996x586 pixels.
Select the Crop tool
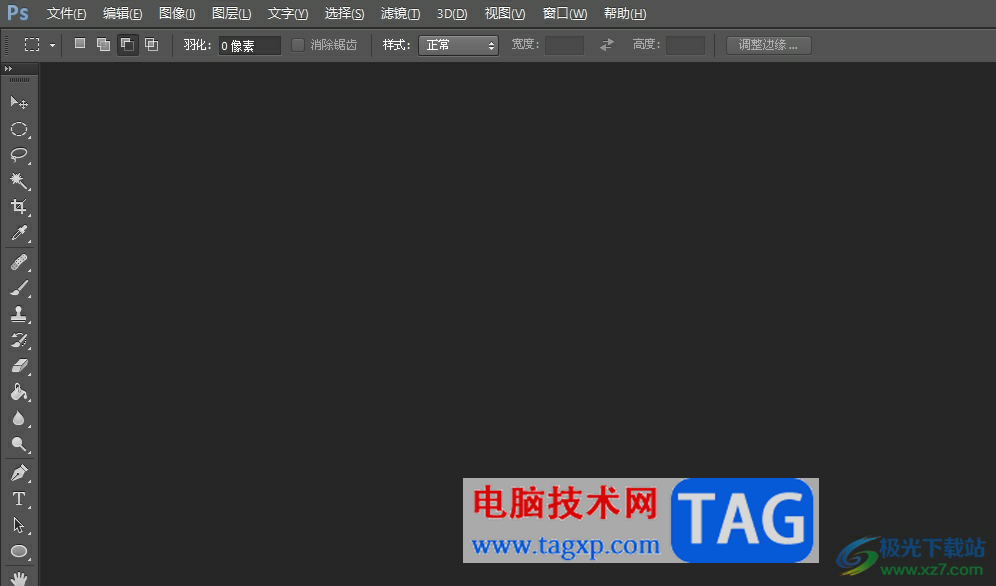[19, 207]
